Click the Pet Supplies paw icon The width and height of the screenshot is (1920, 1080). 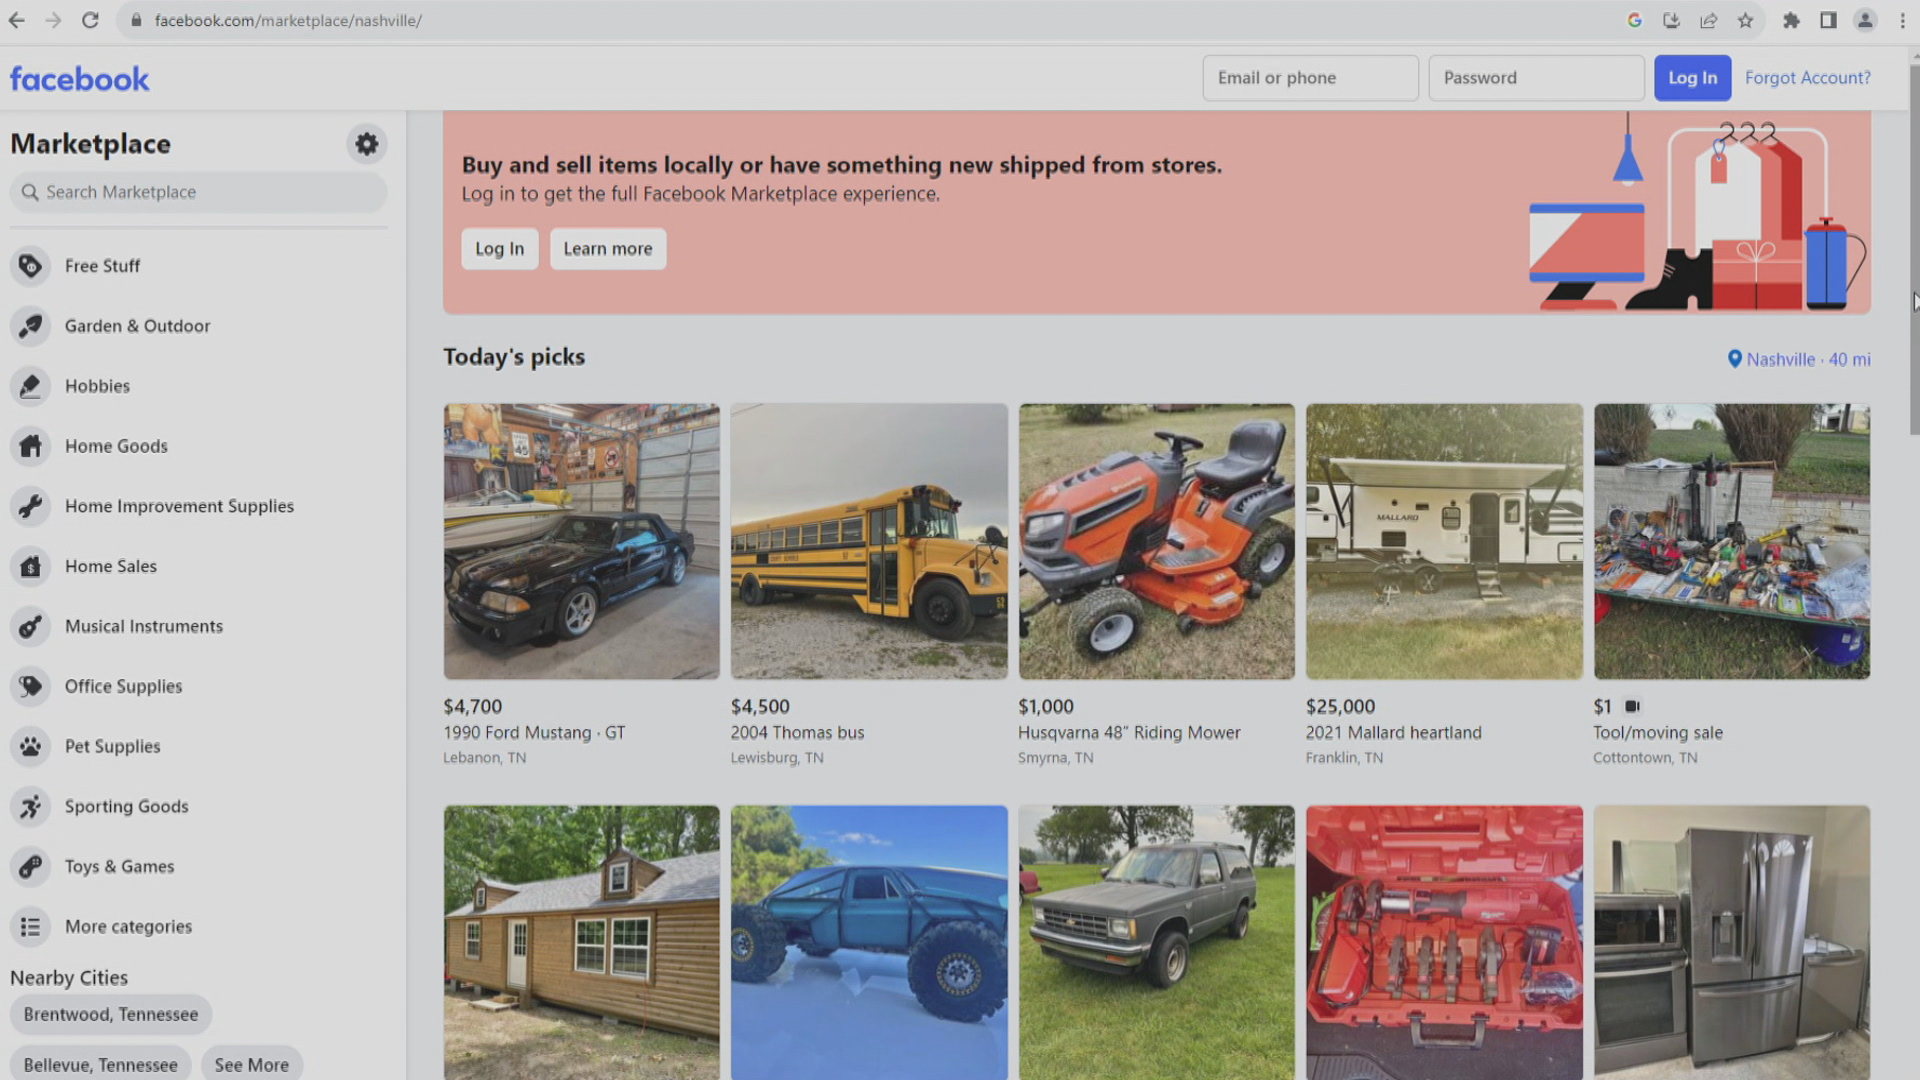coord(31,746)
